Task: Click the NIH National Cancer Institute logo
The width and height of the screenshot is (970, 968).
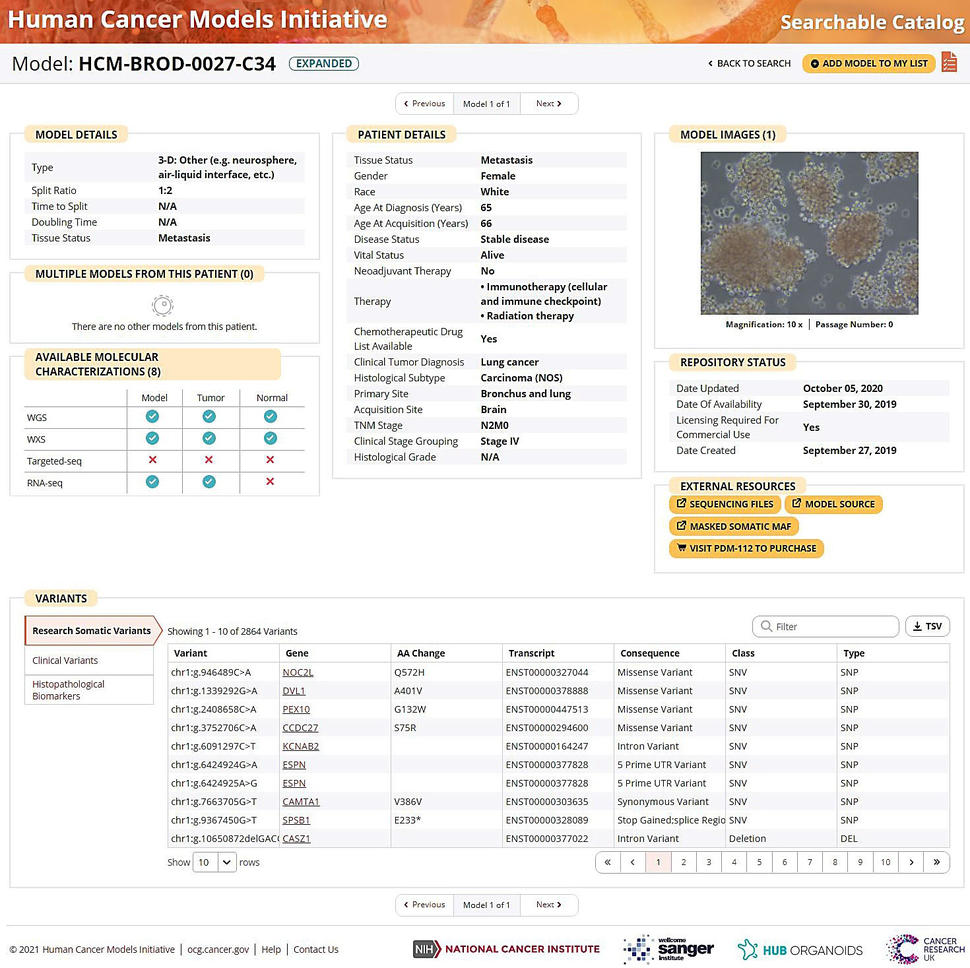Action: (x=505, y=949)
